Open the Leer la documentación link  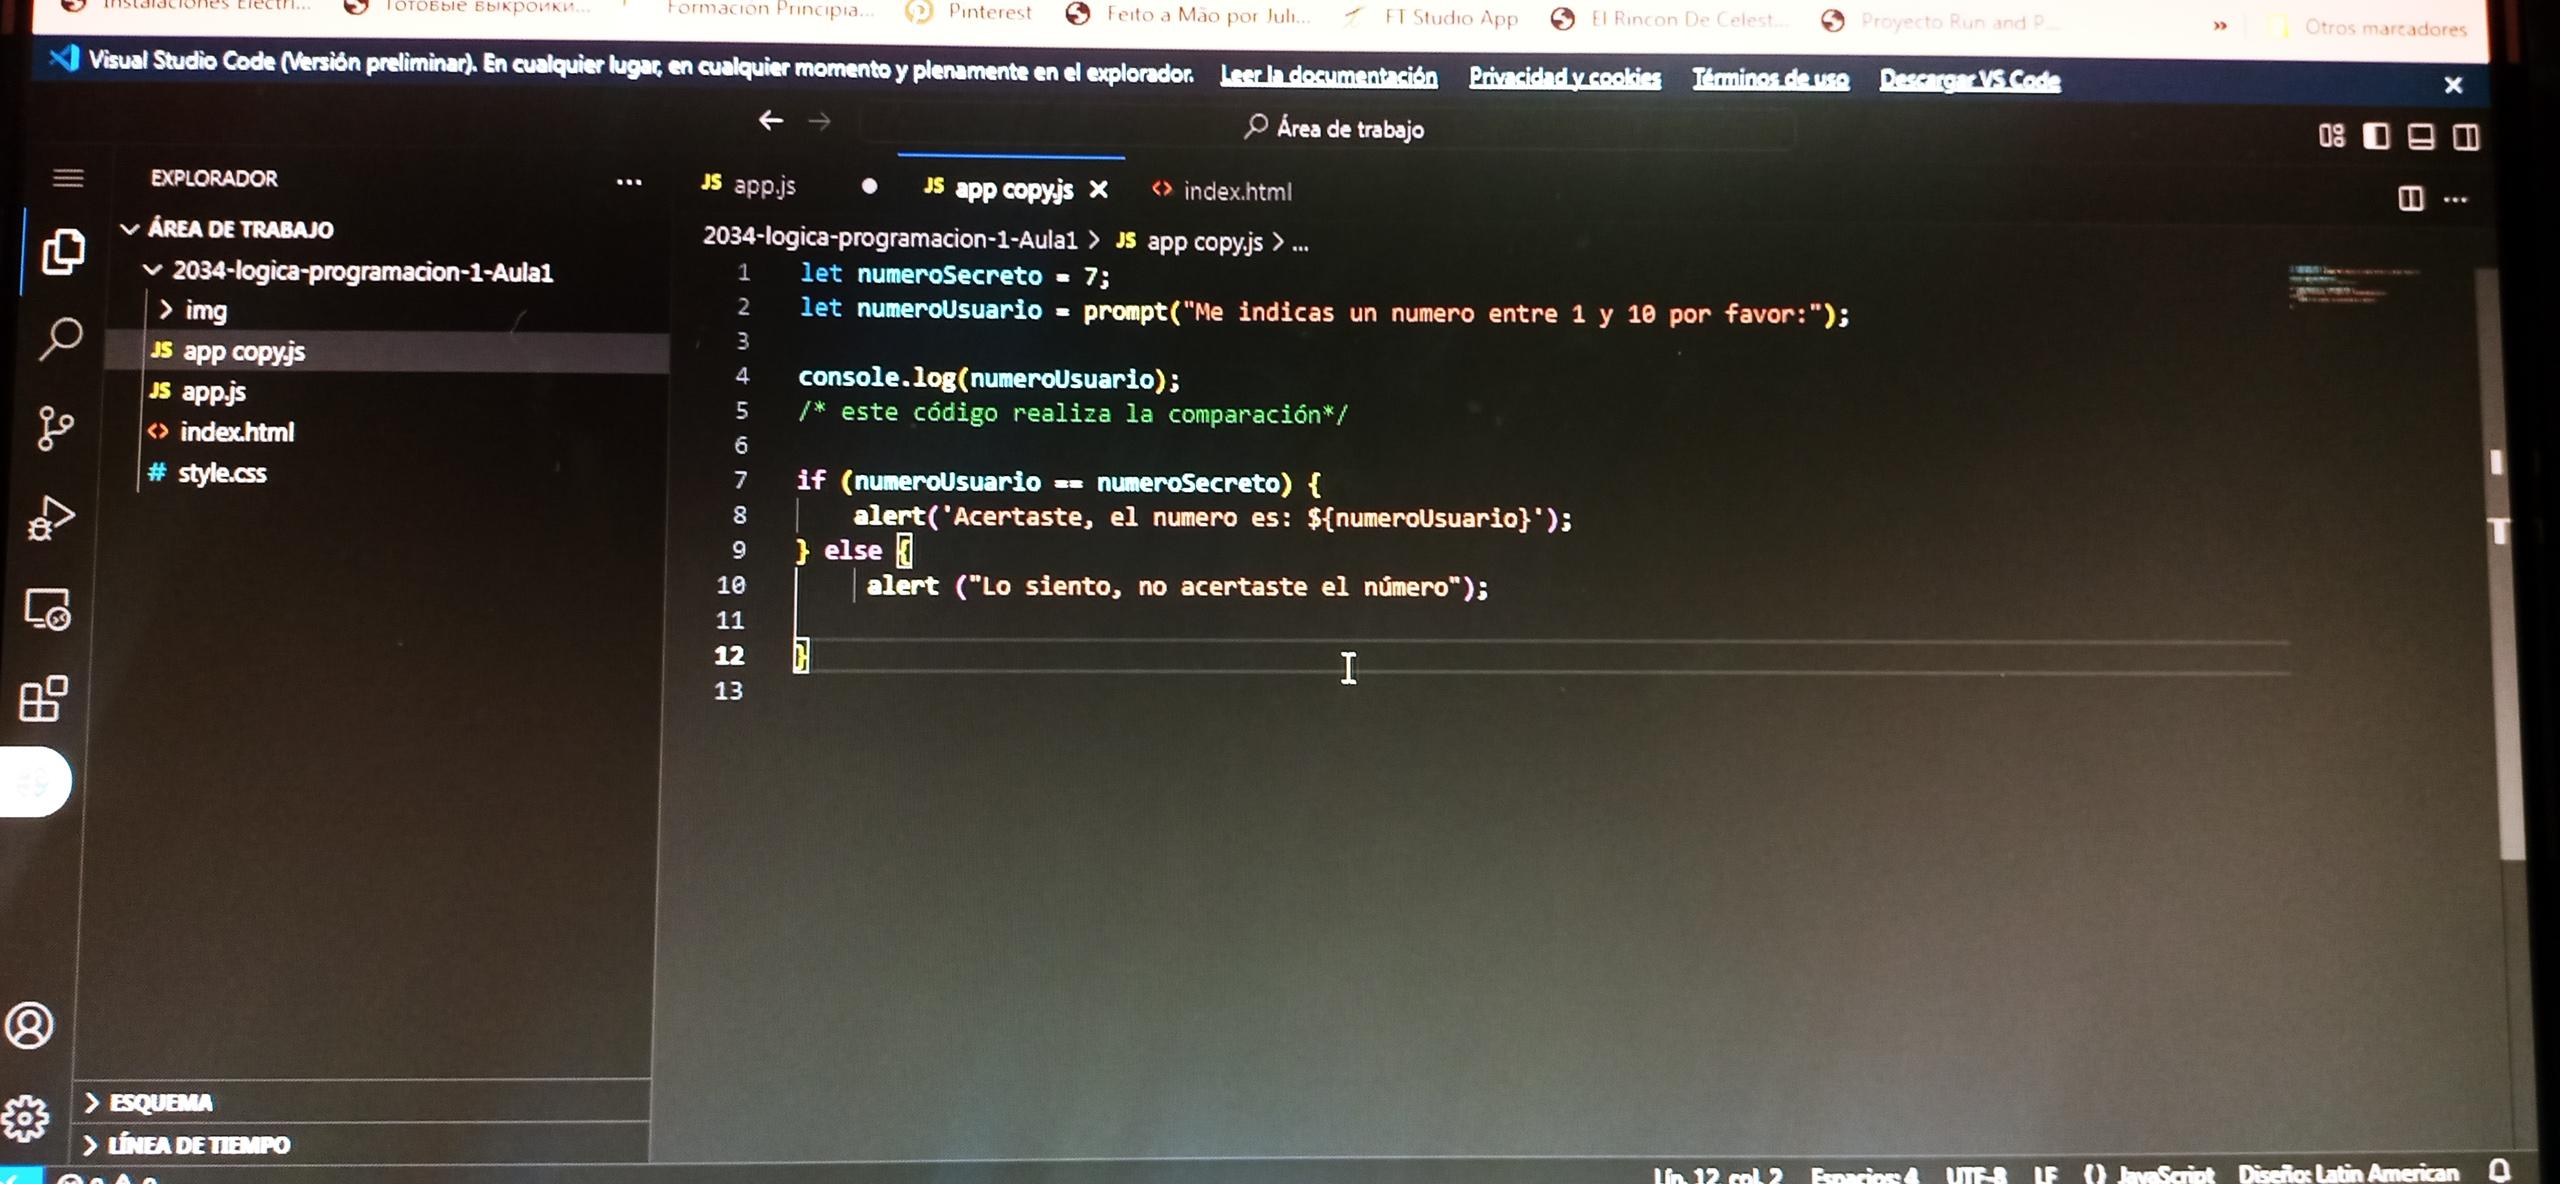click(1328, 76)
